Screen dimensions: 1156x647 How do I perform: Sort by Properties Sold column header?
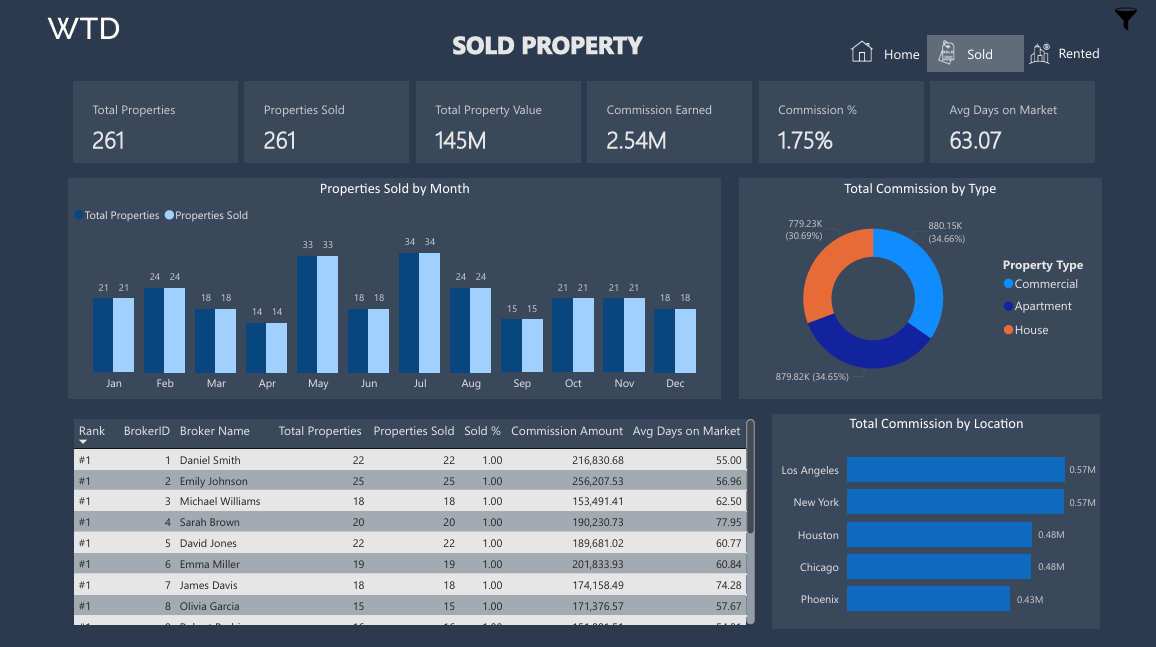pos(414,431)
